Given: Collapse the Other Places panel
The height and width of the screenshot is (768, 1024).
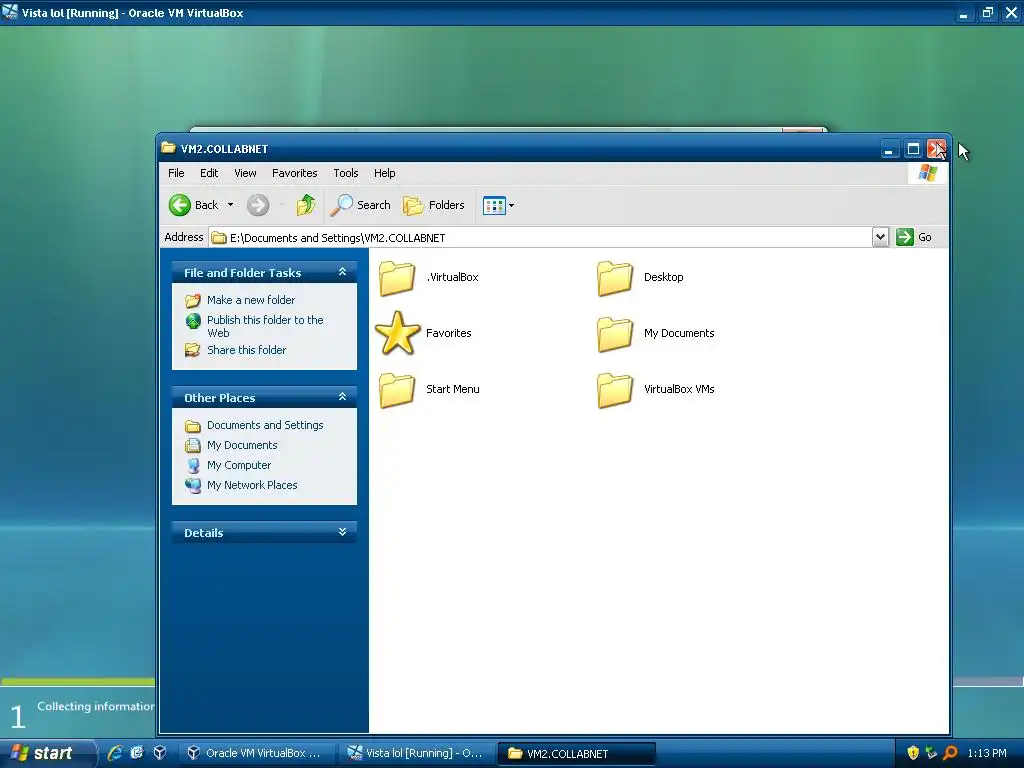Looking at the screenshot, I should click(342, 396).
